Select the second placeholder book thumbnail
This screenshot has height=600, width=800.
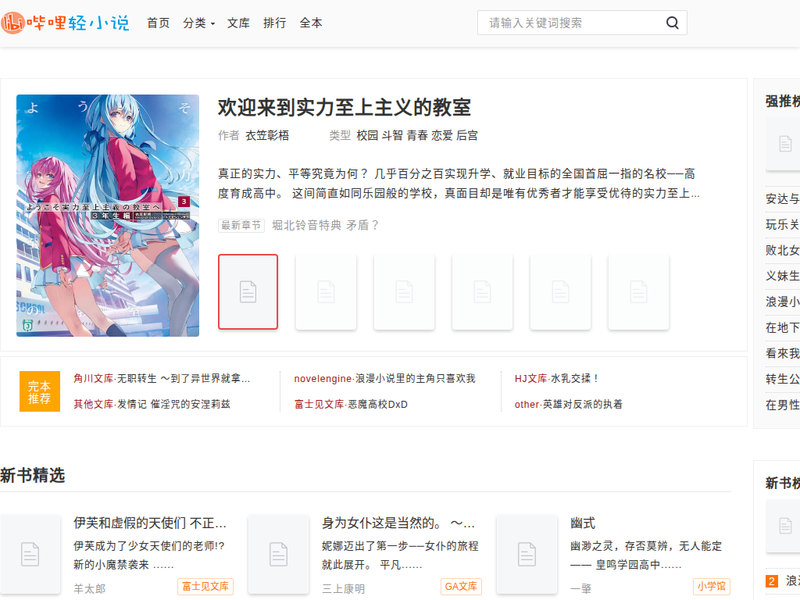click(x=326, y=291)
